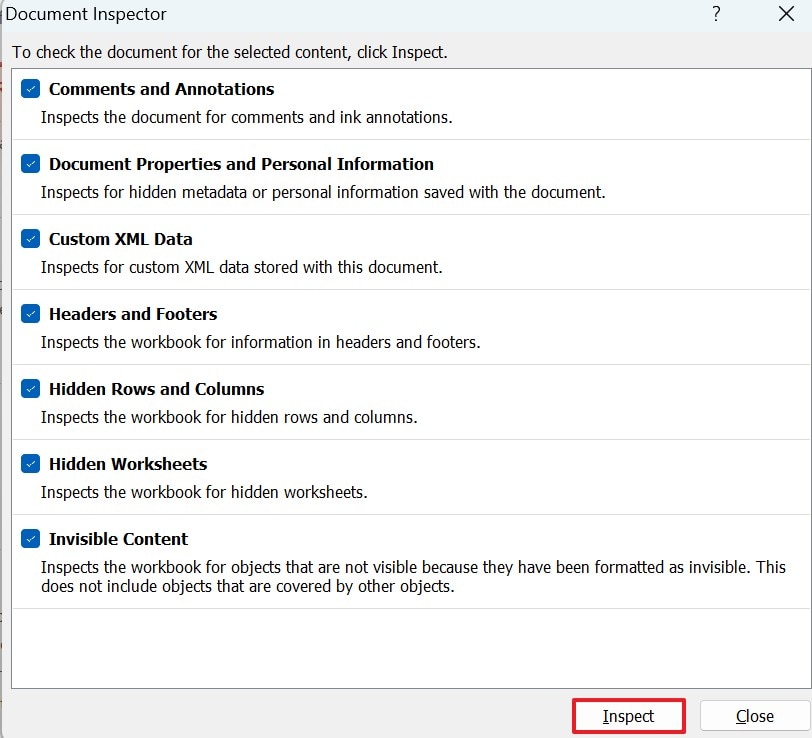
Task: Click the hidden metadata description text
Action: [322, 192]
